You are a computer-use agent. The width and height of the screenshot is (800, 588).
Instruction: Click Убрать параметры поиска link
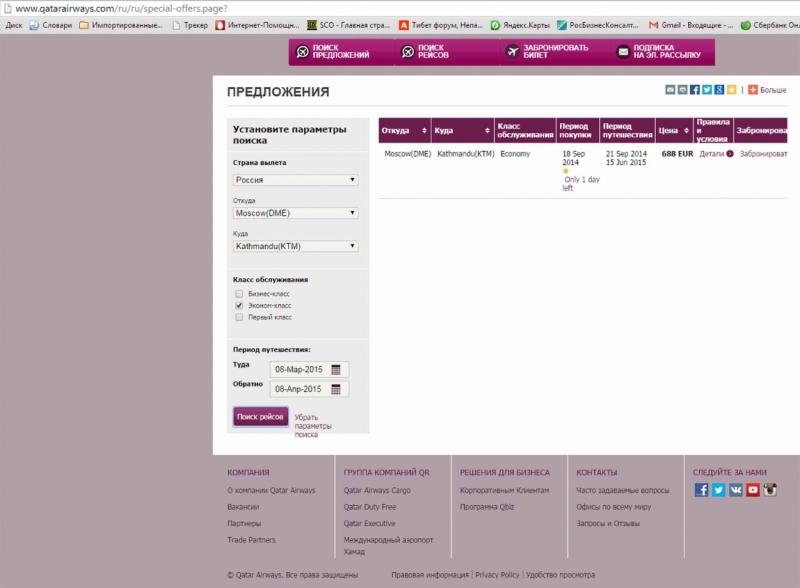(313, 426)
